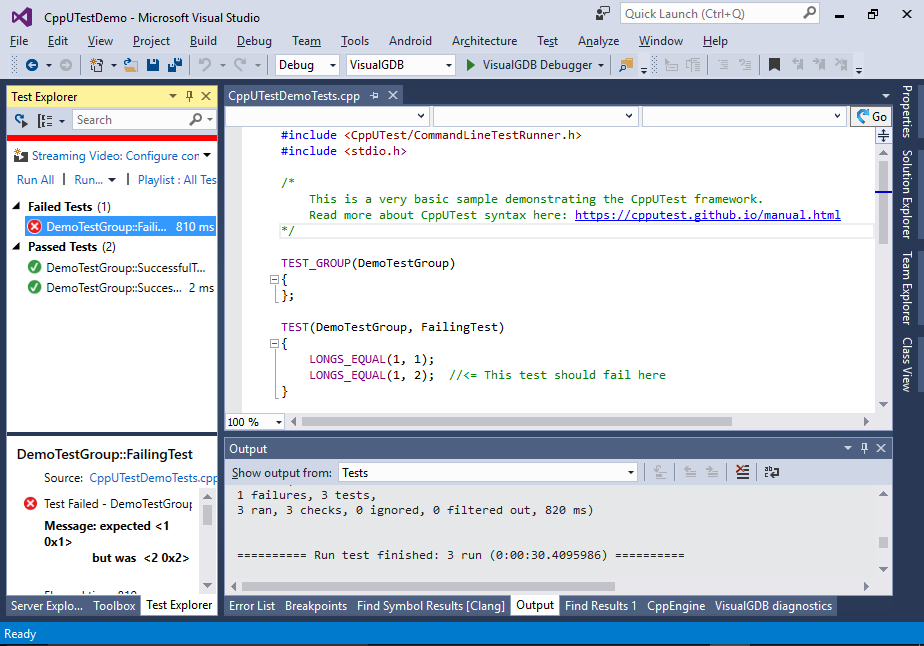This screenshot has width=924, height=646.
Task: Start debugging with the green play icon
Action: [470, 65]
